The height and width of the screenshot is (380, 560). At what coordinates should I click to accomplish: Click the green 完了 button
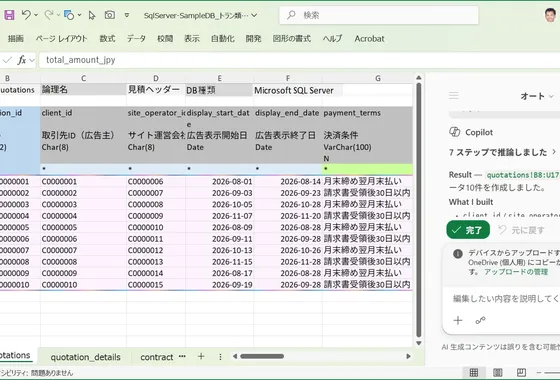tap(468, 230)
